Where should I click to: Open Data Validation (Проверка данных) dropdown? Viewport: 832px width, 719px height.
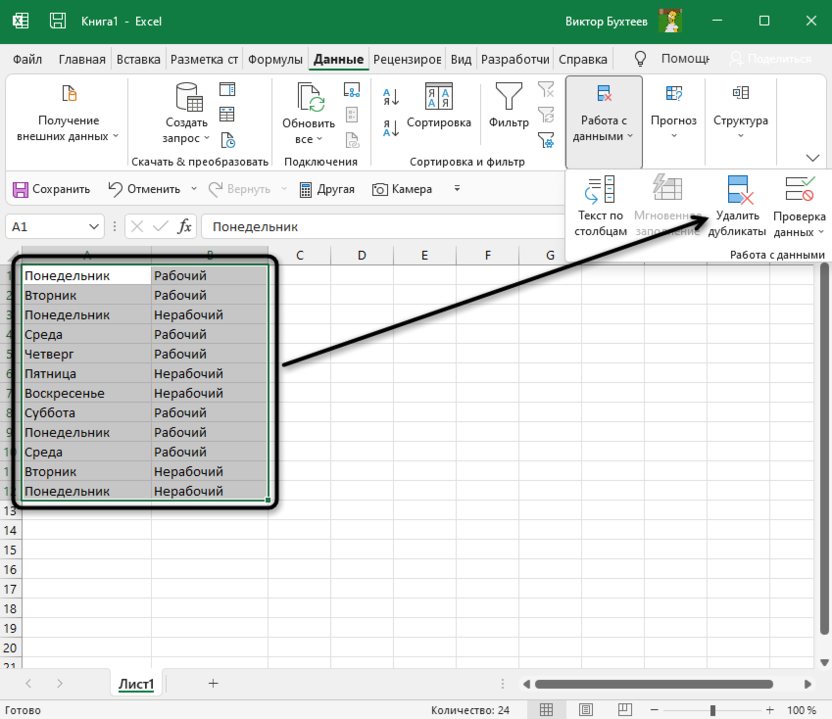[799, 207]
